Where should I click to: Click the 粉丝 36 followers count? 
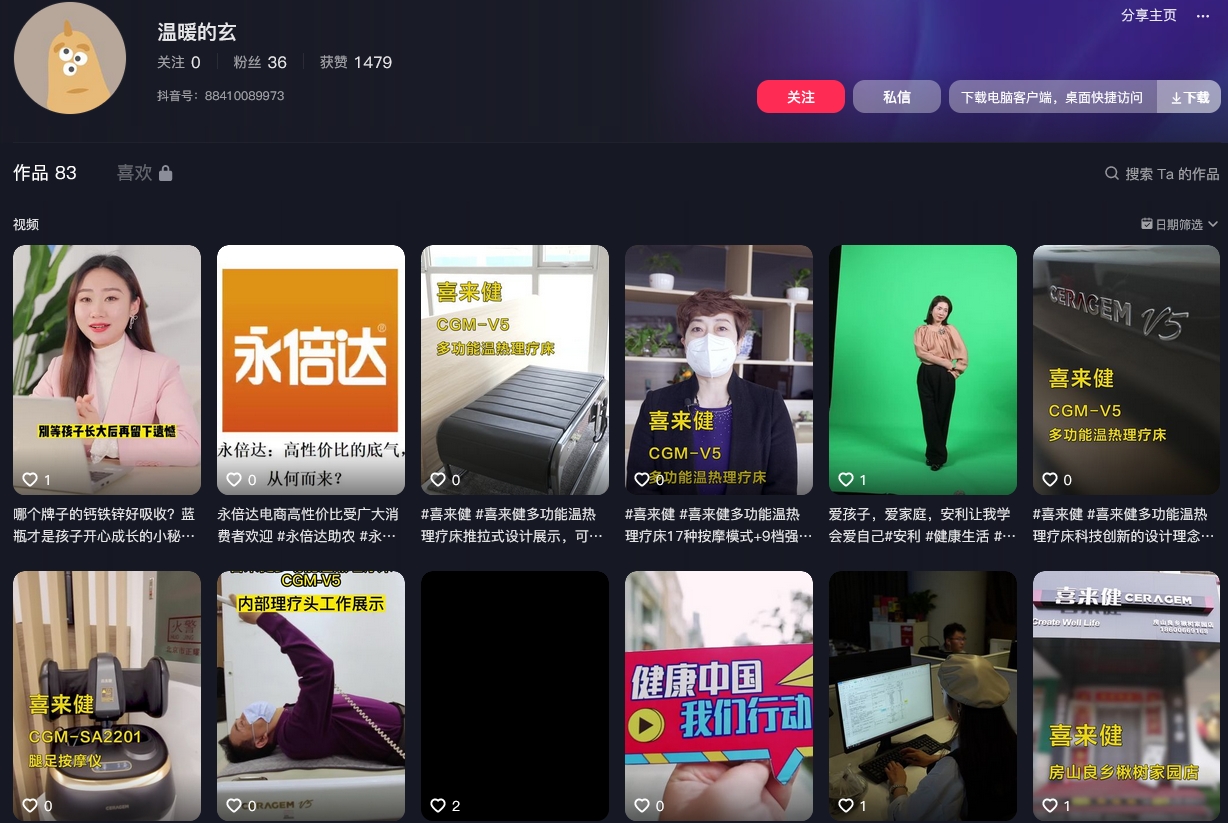coord(260,62)
